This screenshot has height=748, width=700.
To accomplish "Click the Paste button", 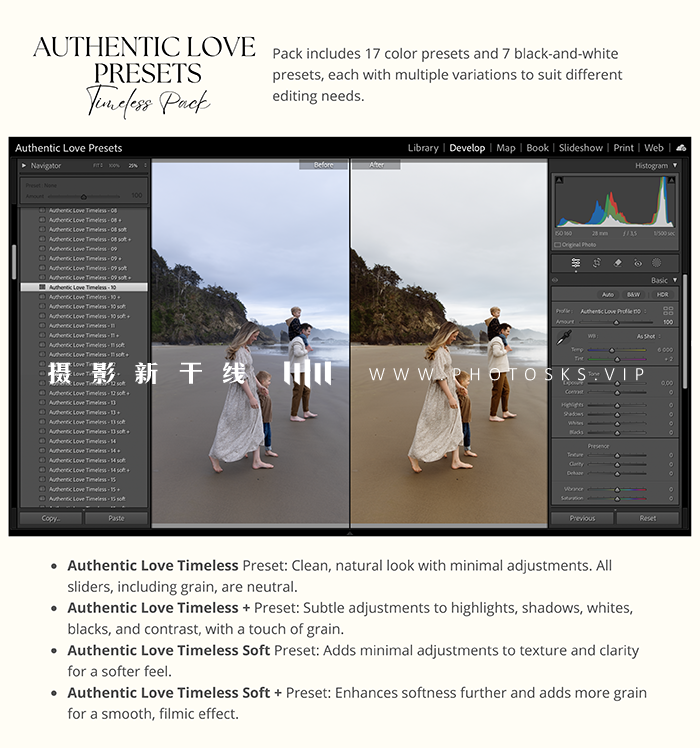I will pos(116,518).
